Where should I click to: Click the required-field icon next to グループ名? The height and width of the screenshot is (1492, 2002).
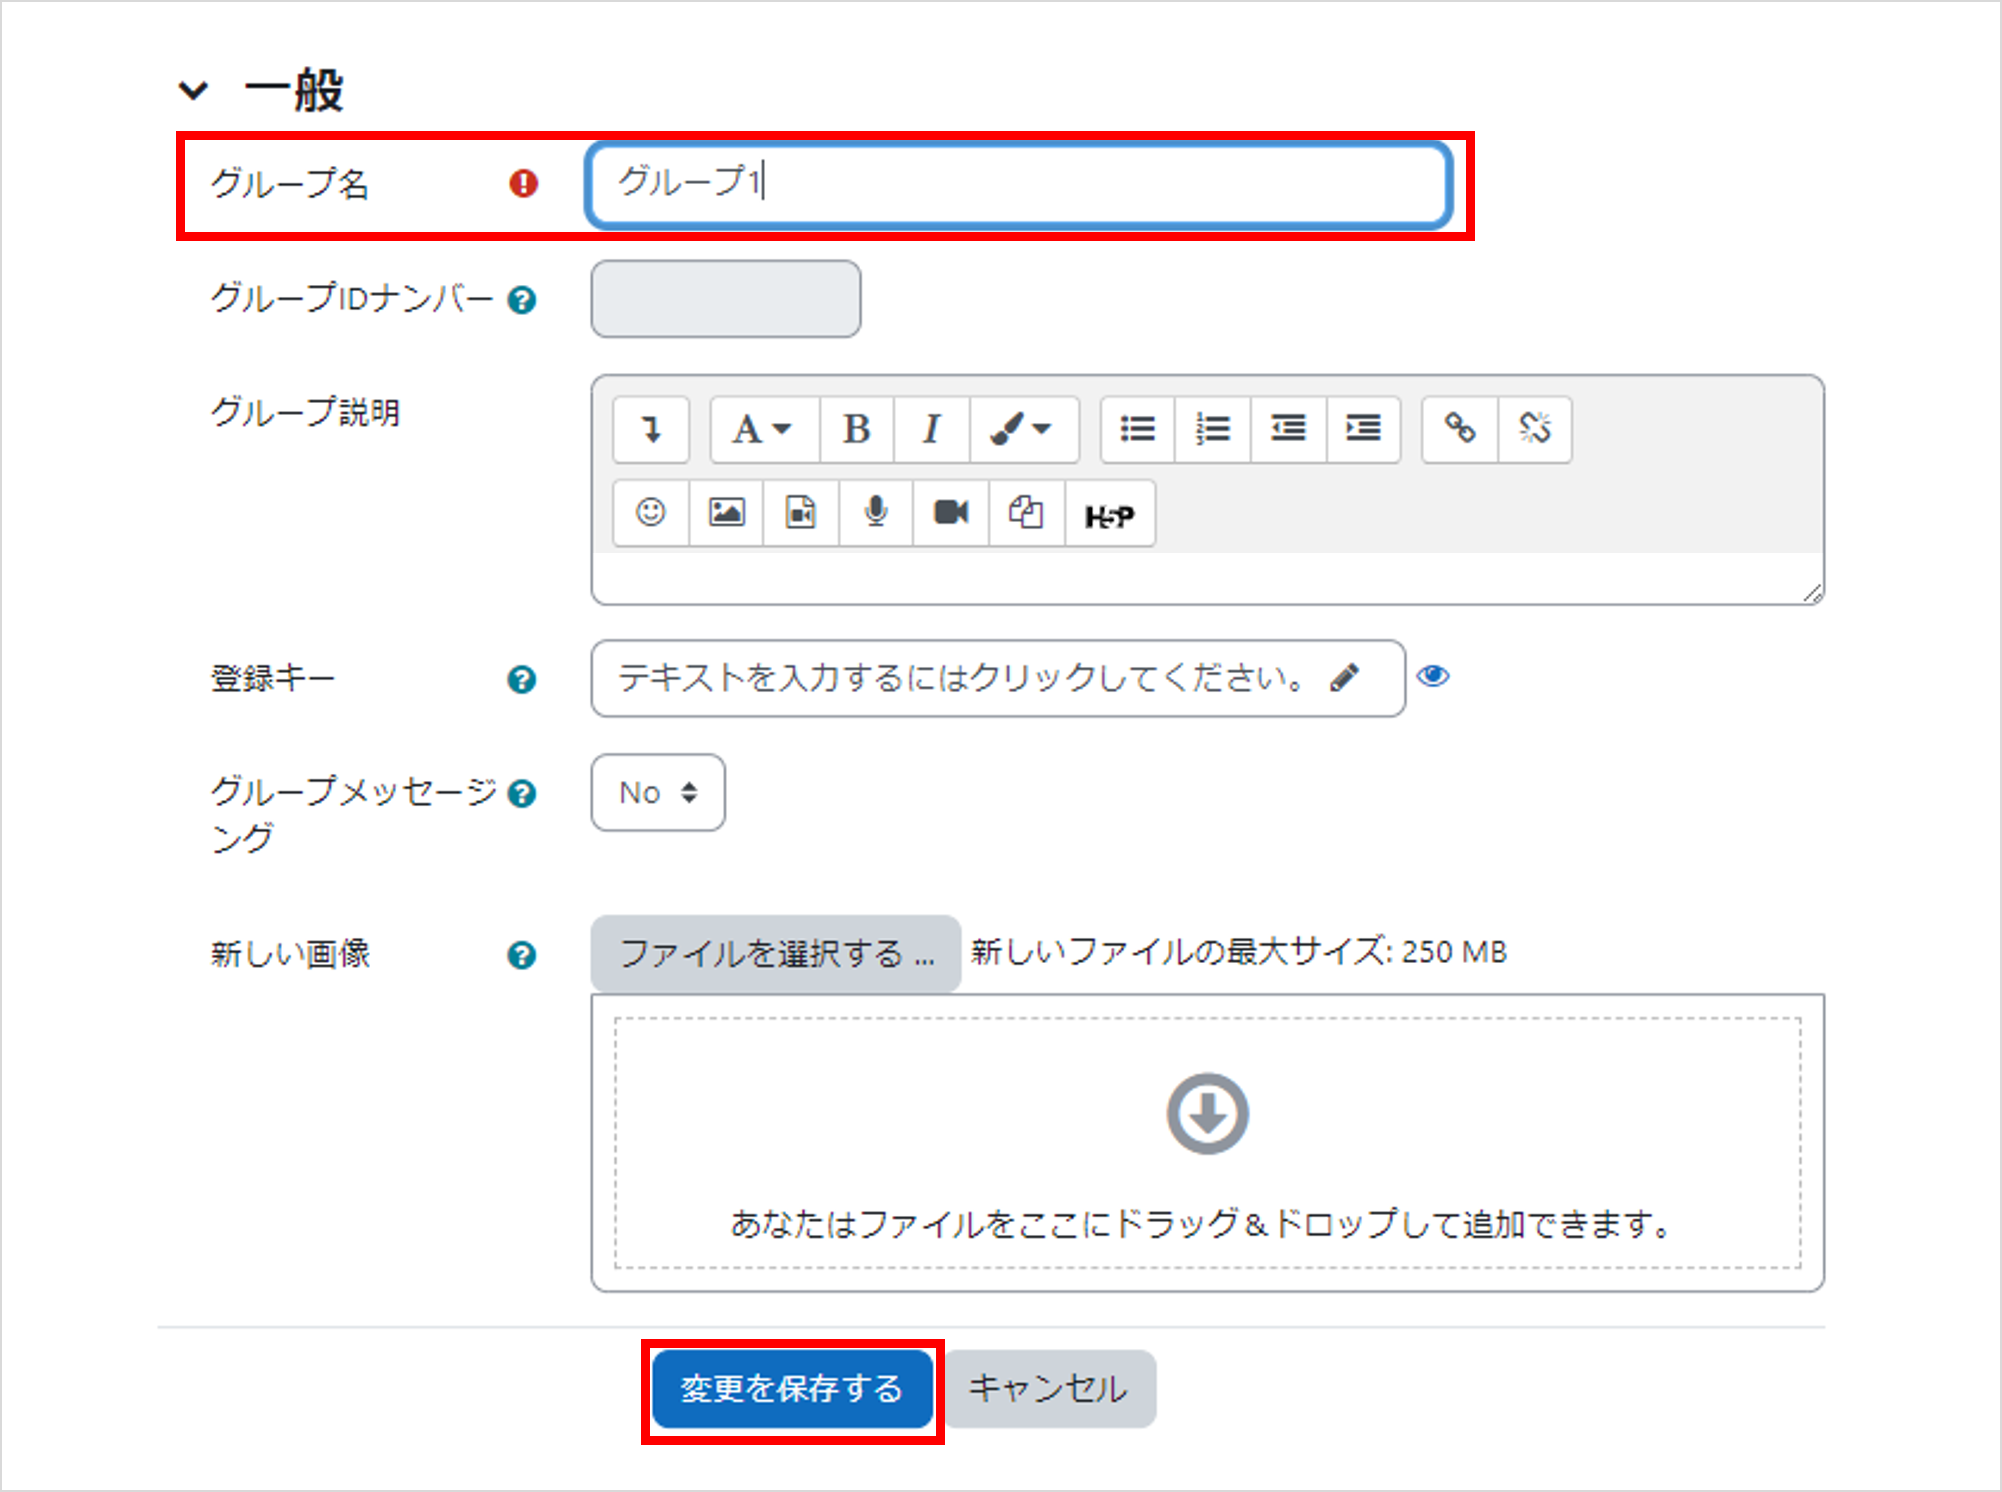pos(523,184)
